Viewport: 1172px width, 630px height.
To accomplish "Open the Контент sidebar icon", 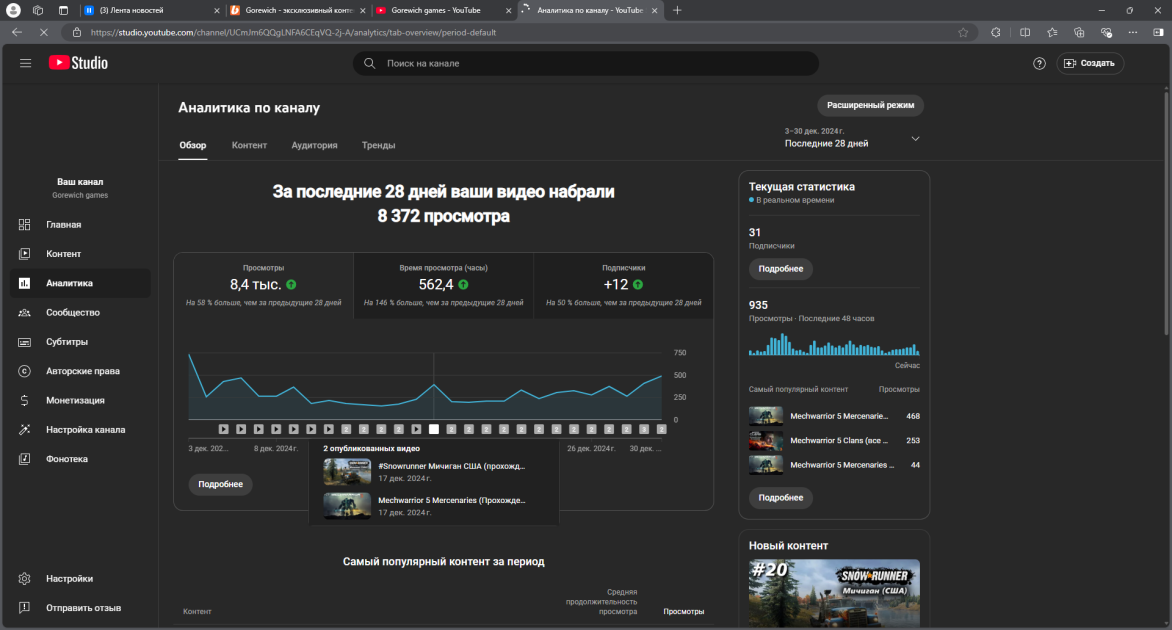I will click(25, 253).
